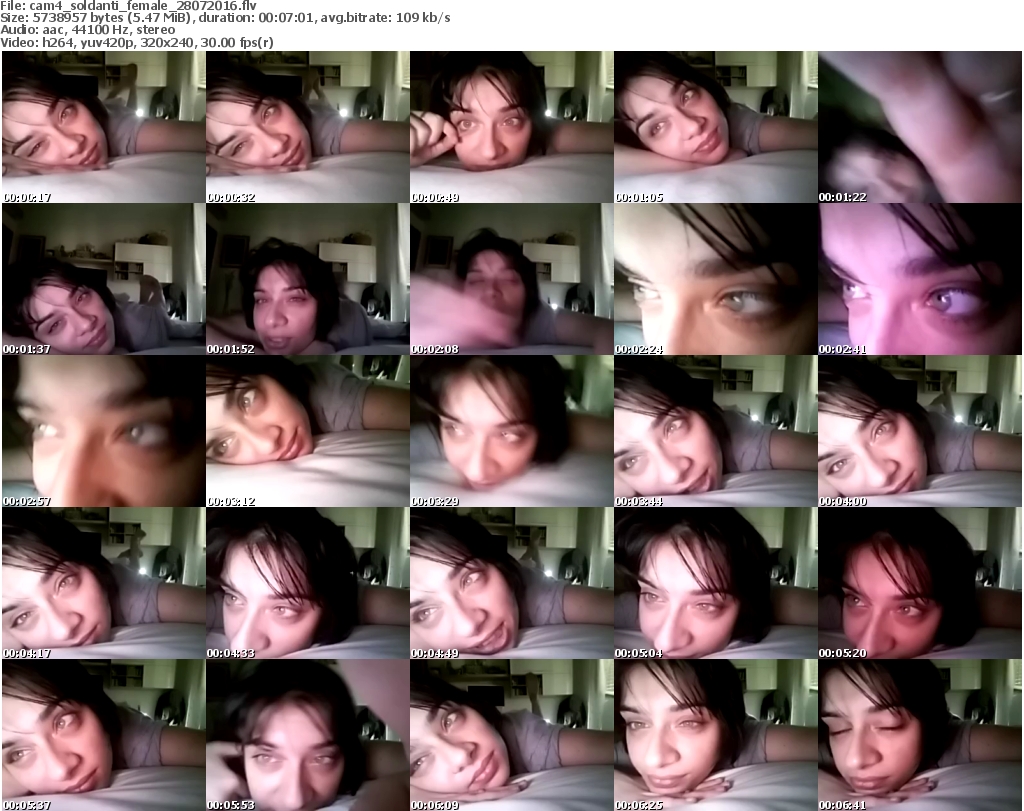Select the thumbnail stamped 00:03:12
Image resolution: width=1024 pixels, height=811 pixels.
[x=308, y=432]
